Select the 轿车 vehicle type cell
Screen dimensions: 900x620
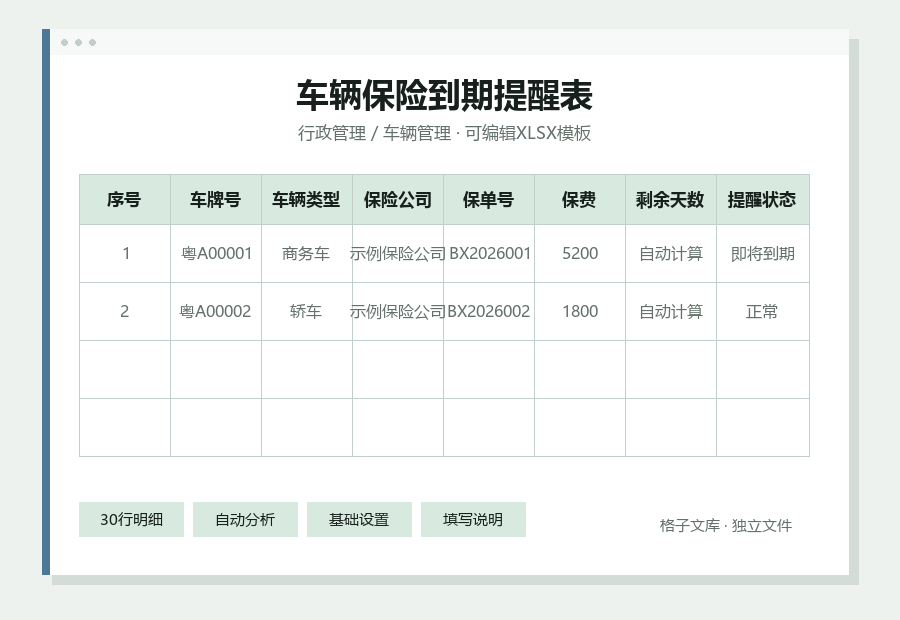pyautogui.click(x=306, y=311)
